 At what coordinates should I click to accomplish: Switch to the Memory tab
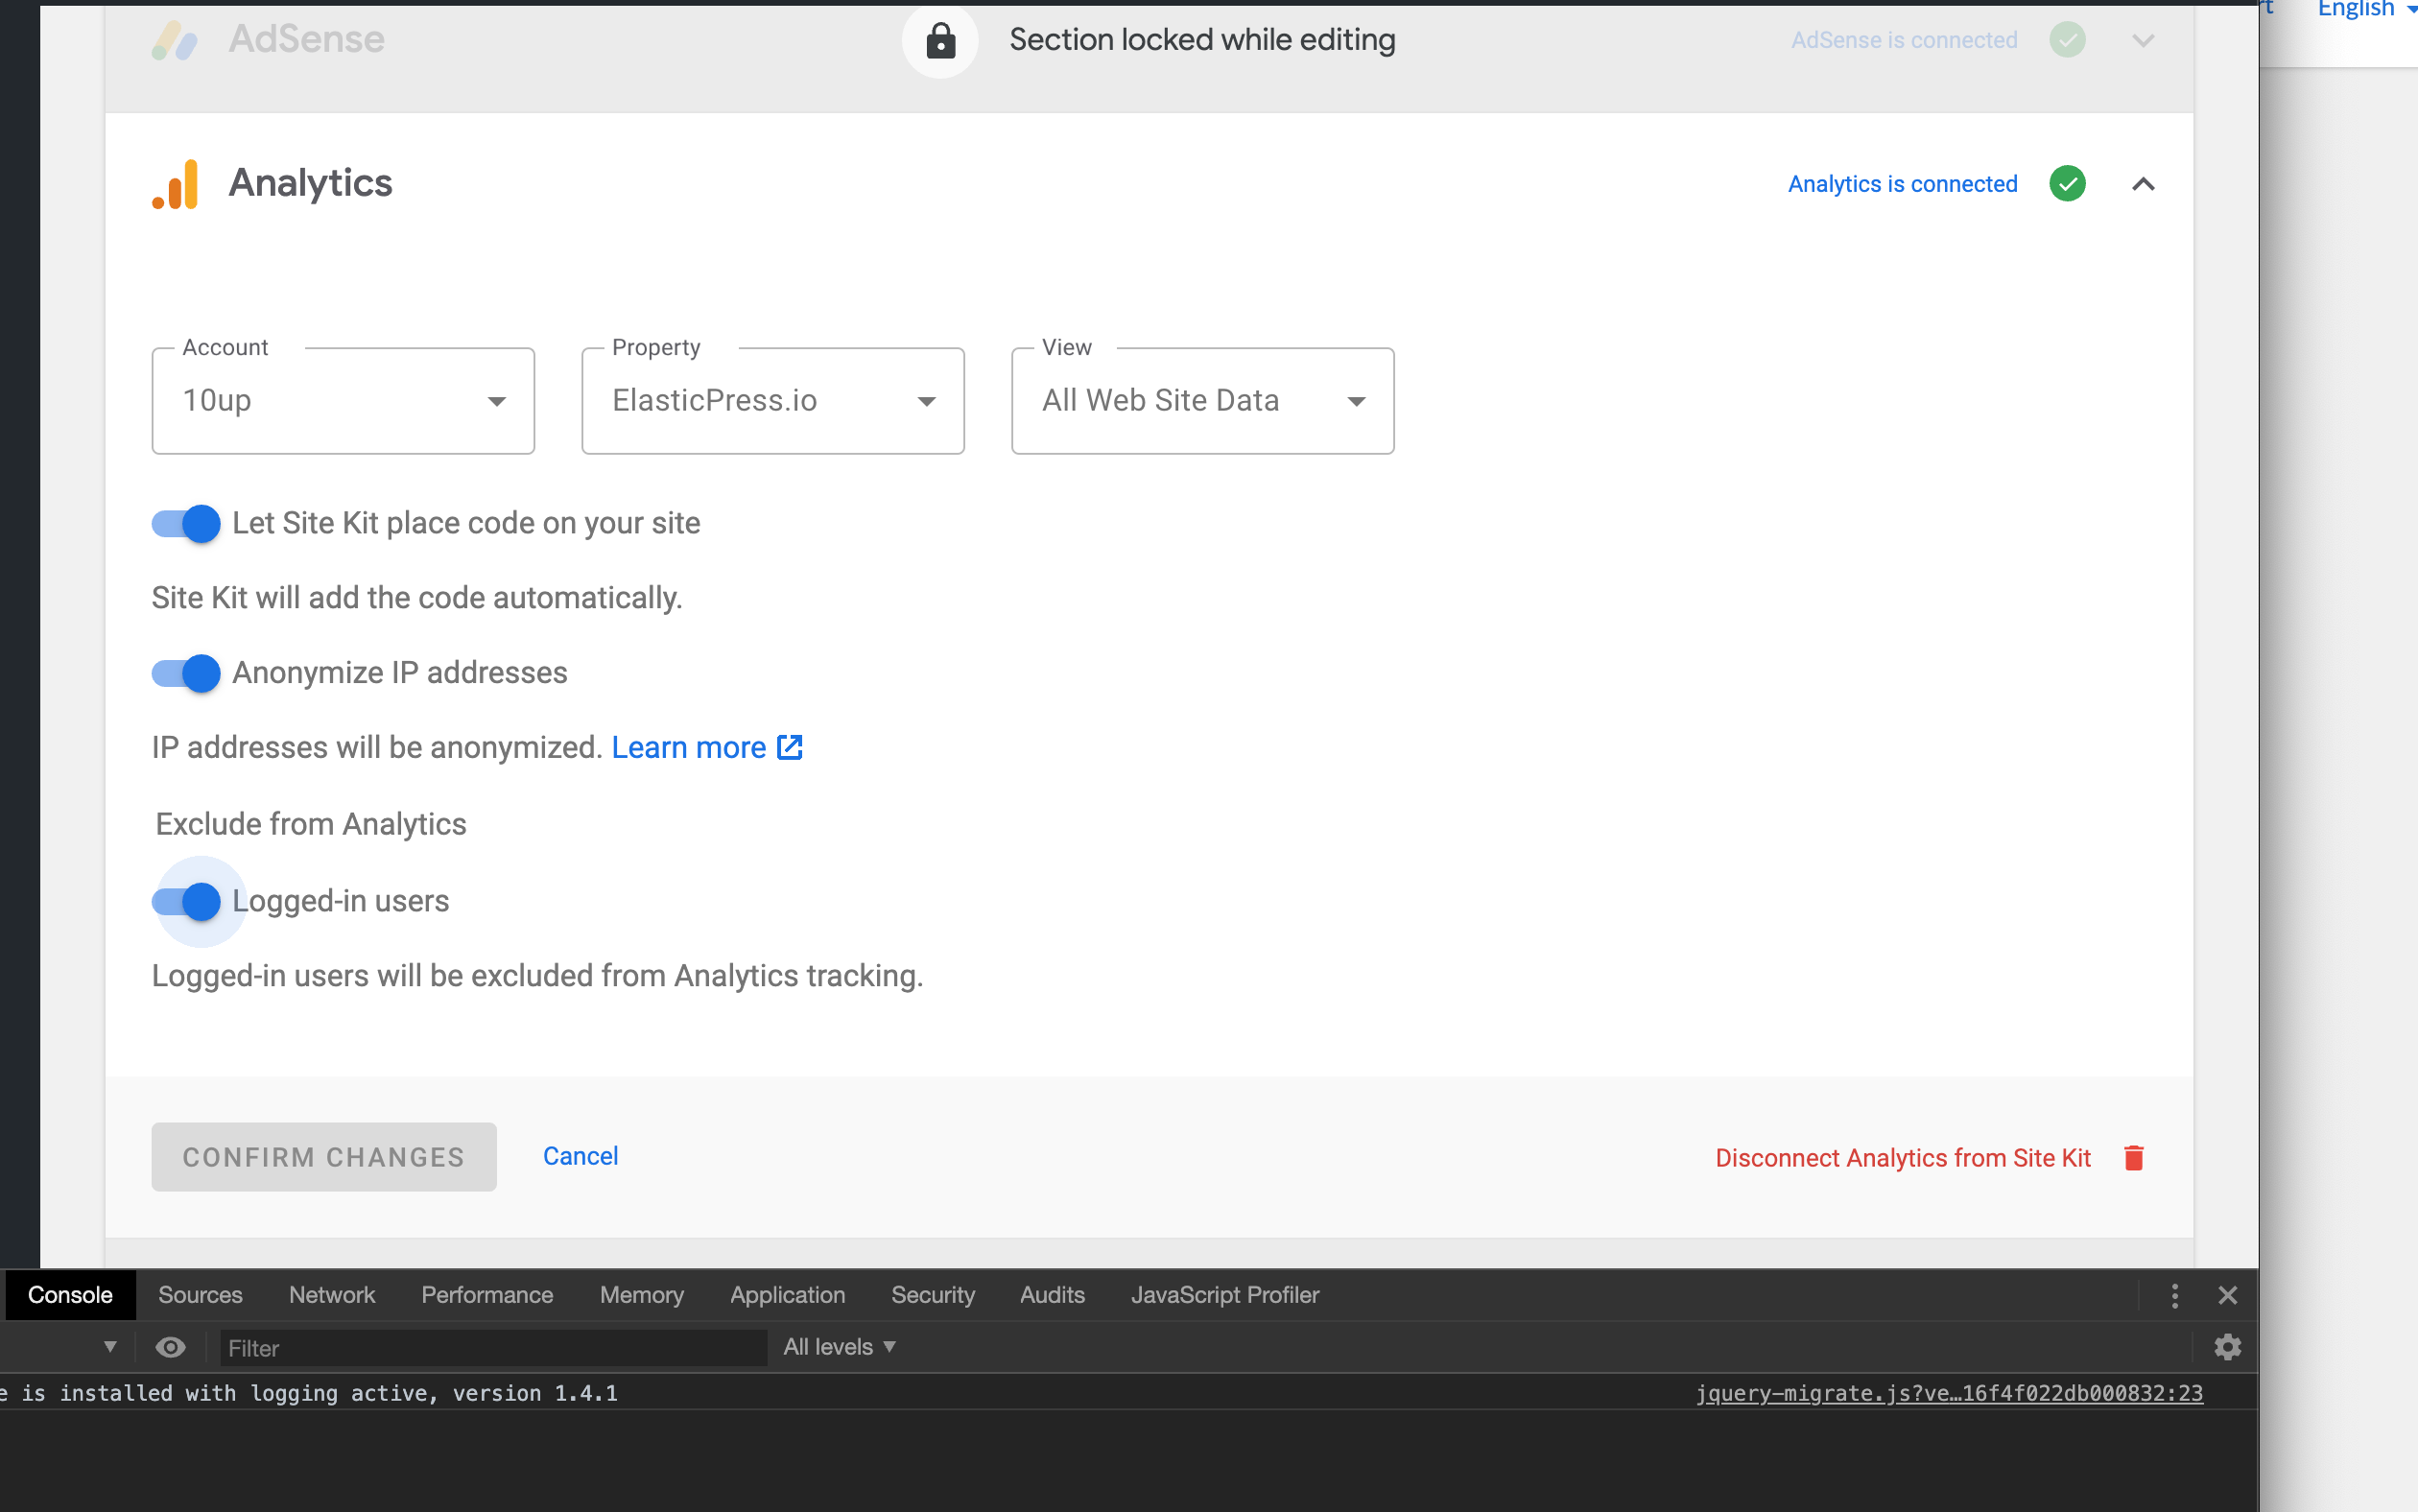[642, 1295]
